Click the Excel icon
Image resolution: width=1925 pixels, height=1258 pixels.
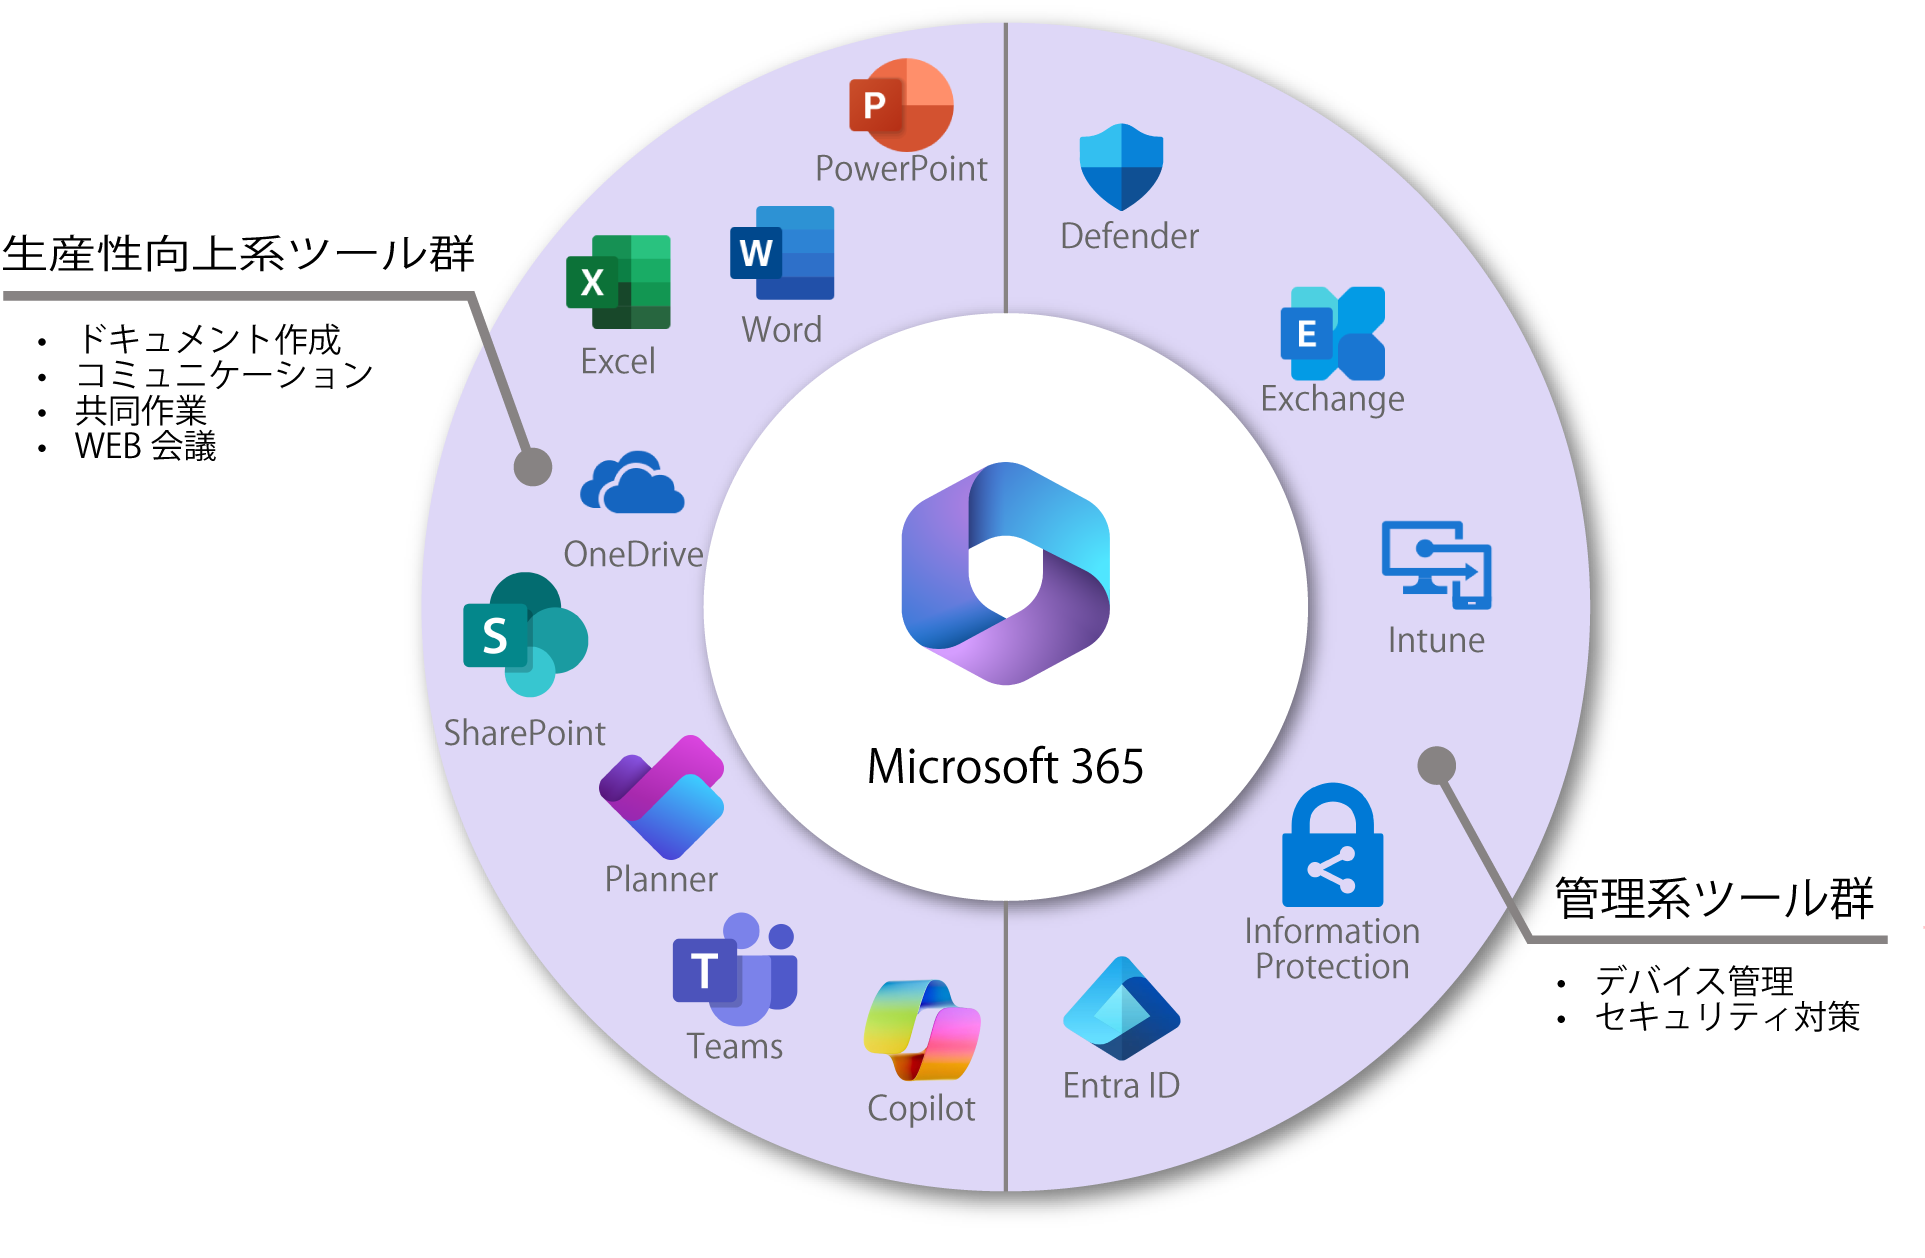[x=618, y=282]
